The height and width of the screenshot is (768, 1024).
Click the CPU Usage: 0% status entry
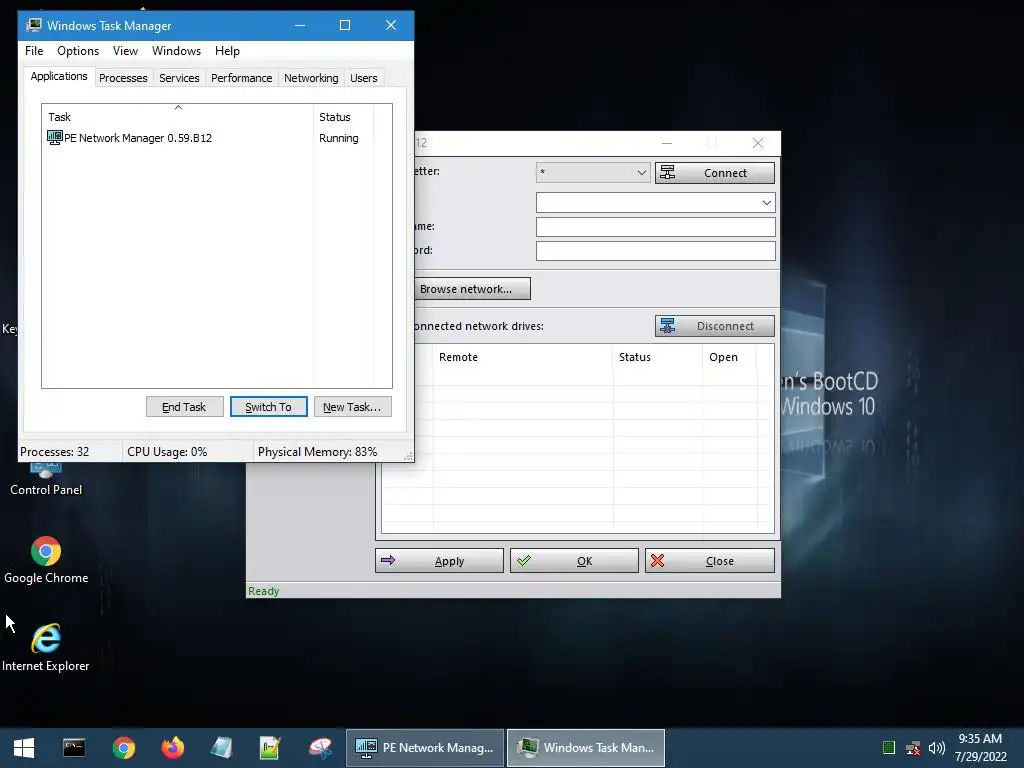coord(167,452)
